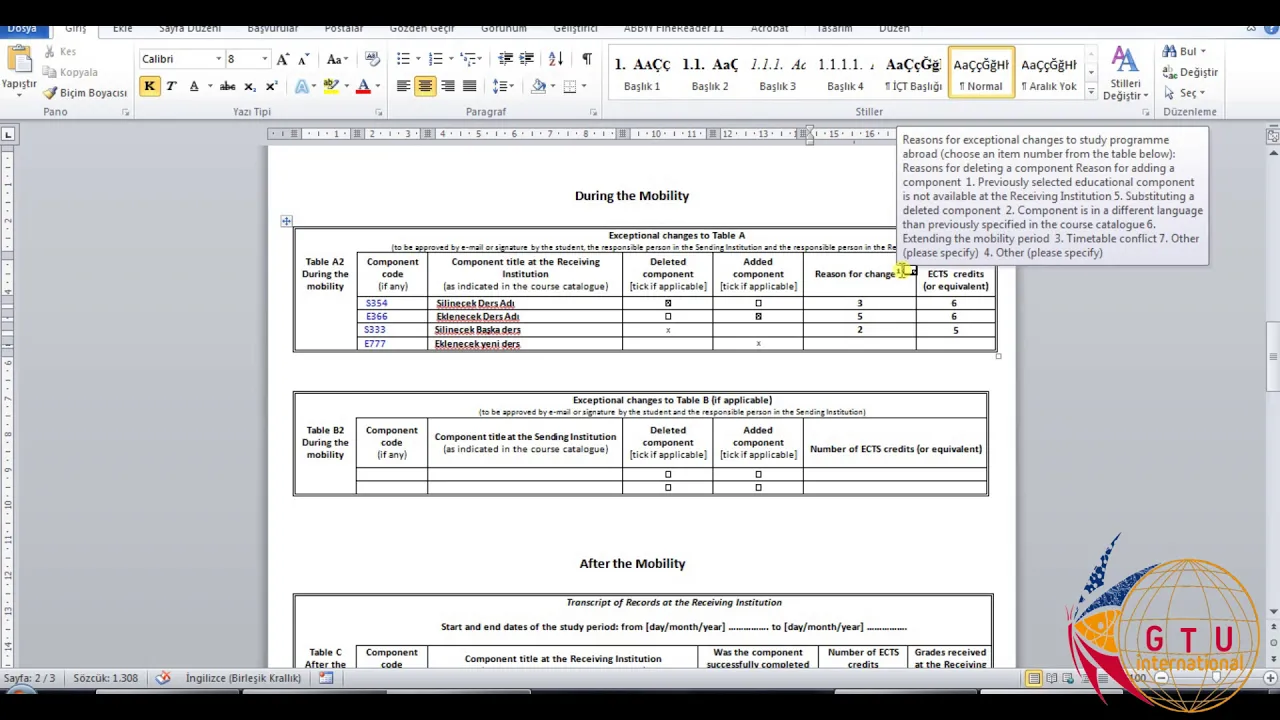The width and height of the screenshot is (1280, 720).
Task: Click the table move handle icon
Action: [x=286, y=221]
